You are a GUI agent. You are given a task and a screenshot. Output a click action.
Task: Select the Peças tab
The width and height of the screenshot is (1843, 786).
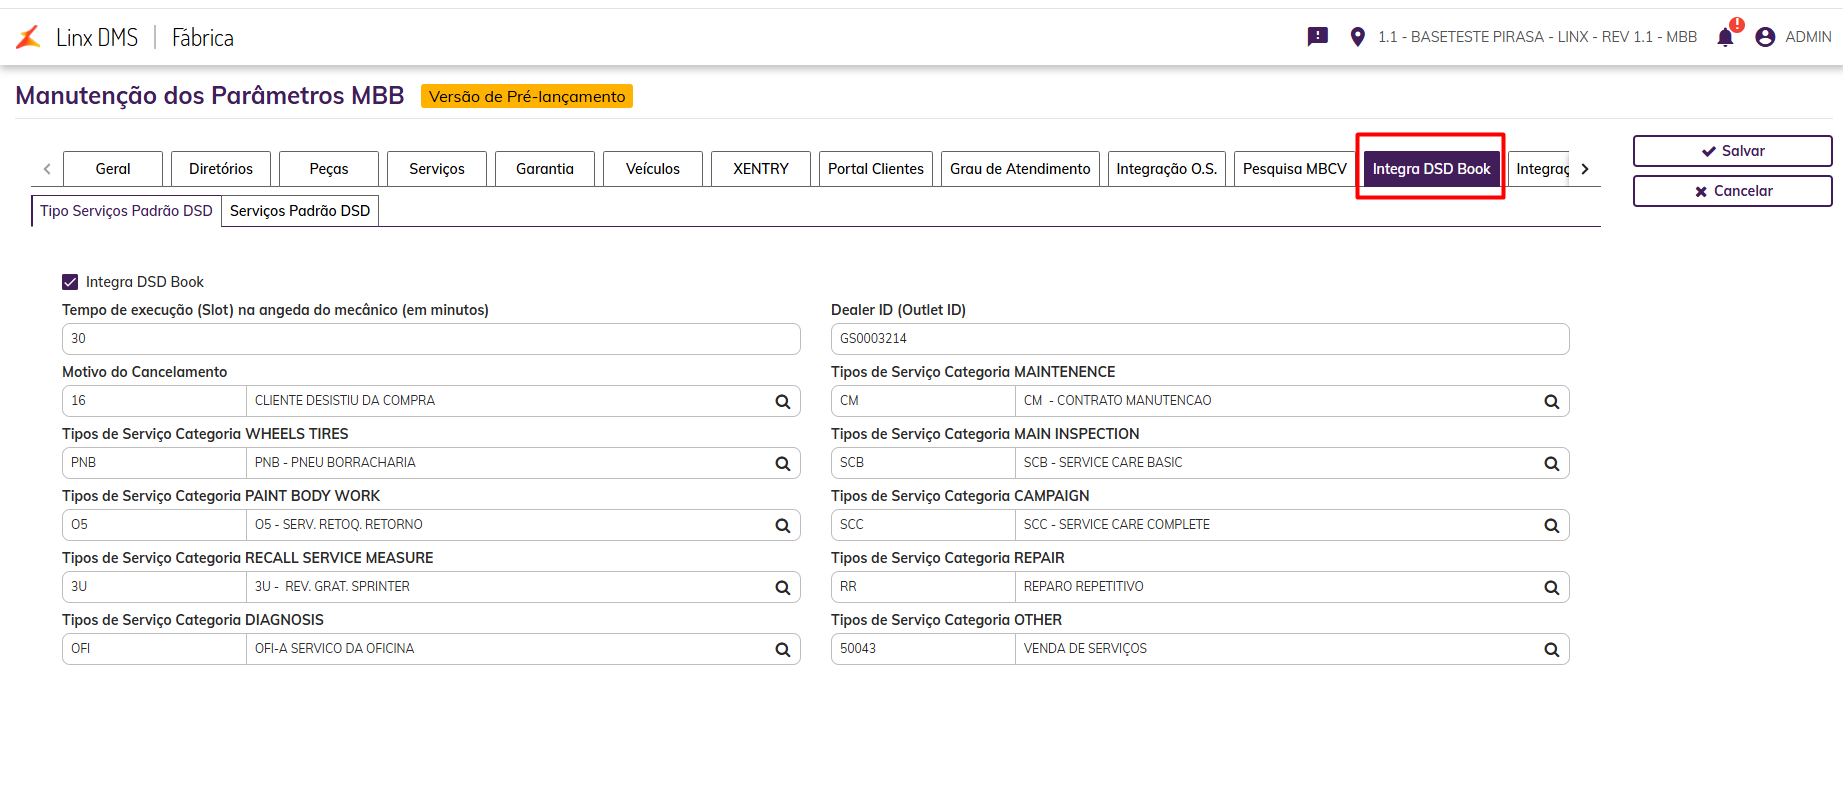pos(329,169)
